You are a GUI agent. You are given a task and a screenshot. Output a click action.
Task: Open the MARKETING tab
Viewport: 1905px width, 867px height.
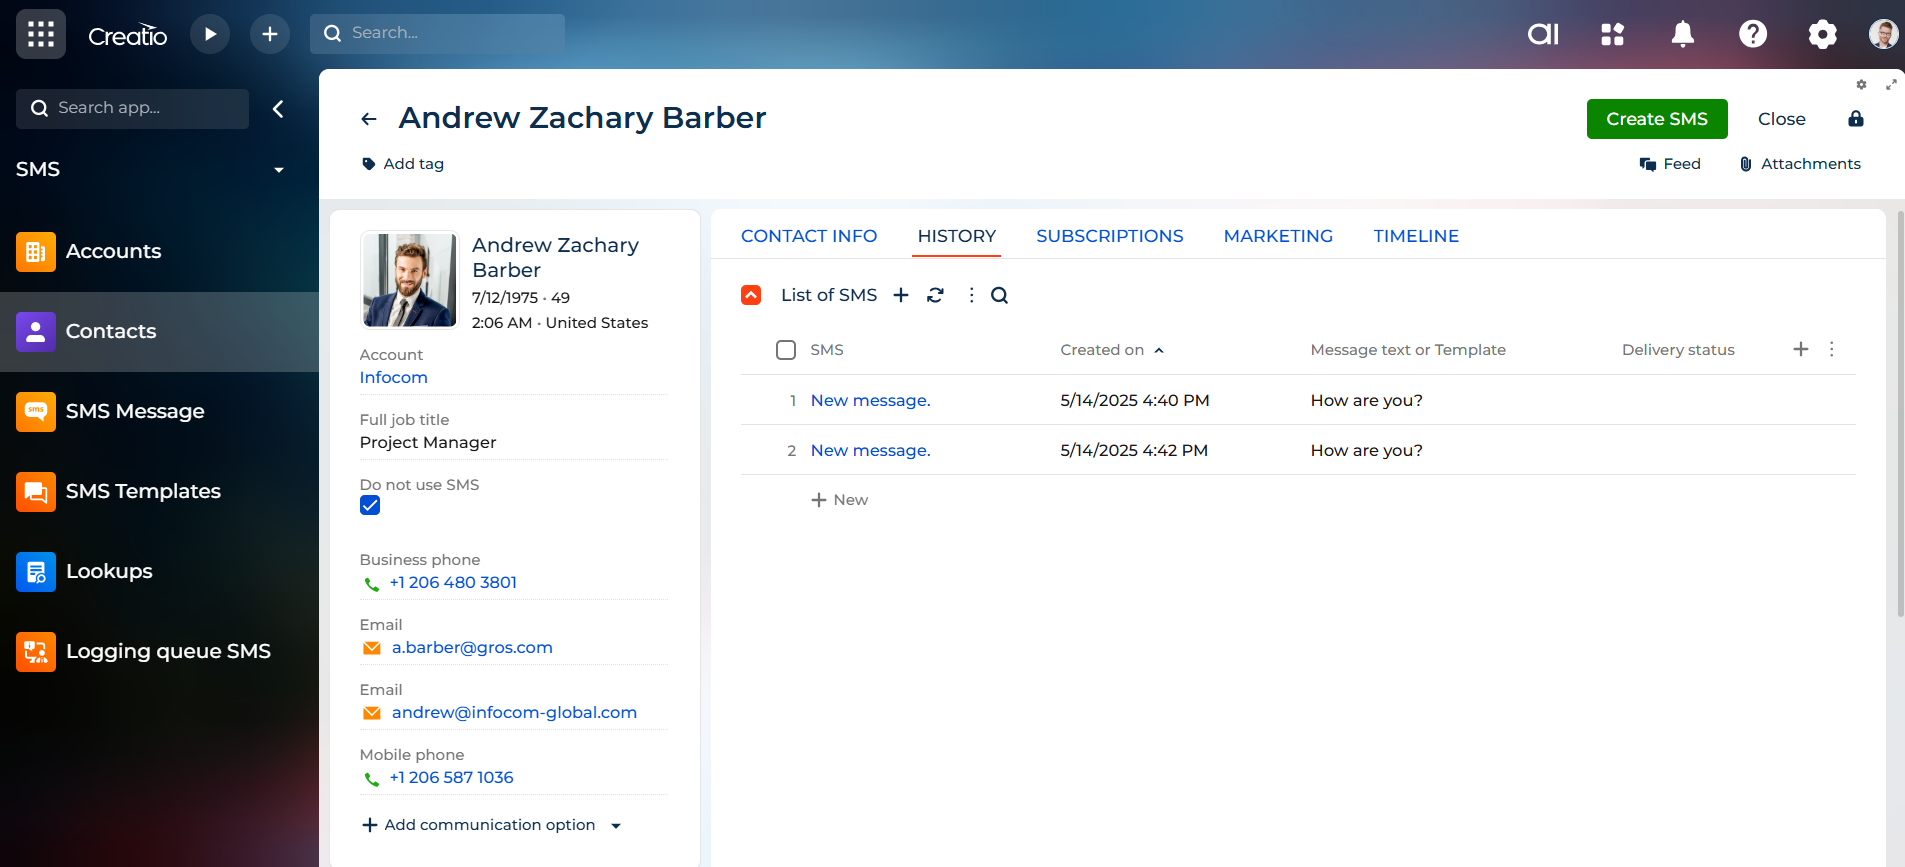click(1278, 236)
